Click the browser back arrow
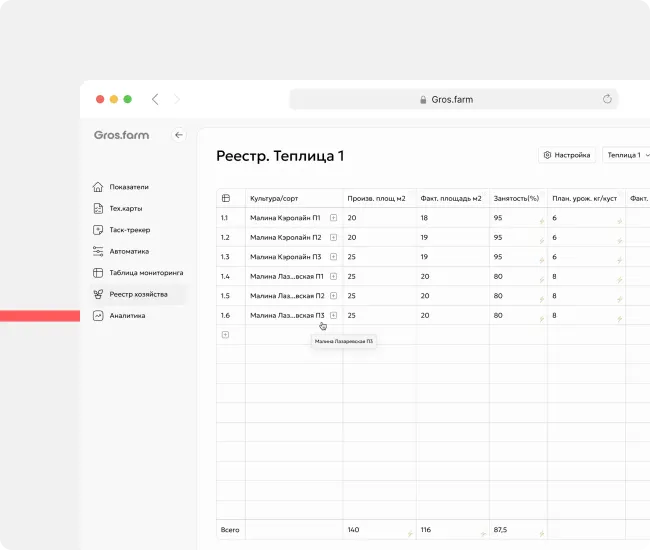The width and height of the screenshot is (650, 550). point(155,99)
